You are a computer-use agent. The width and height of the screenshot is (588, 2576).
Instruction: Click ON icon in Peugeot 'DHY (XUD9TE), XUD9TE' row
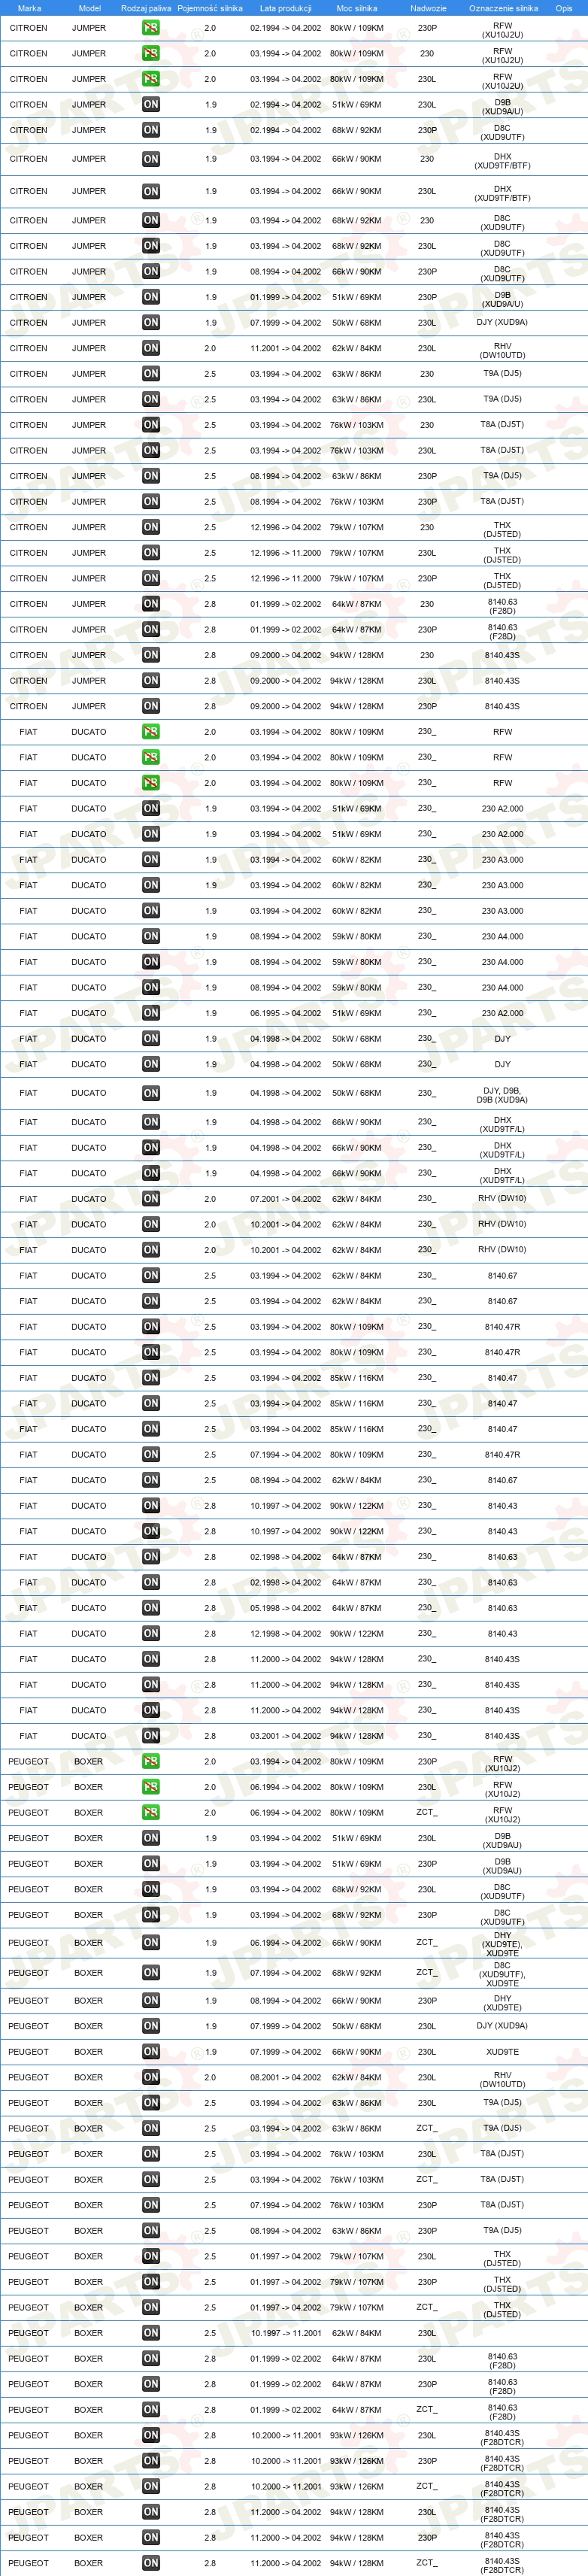[x=151, y=1943]
